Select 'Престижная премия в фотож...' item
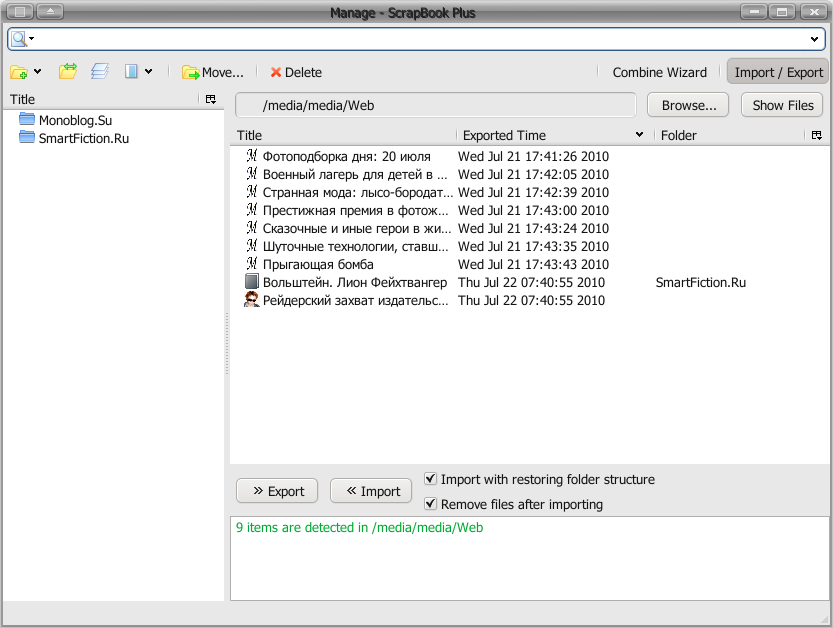The image size is (833, 628). coord(355,210)
